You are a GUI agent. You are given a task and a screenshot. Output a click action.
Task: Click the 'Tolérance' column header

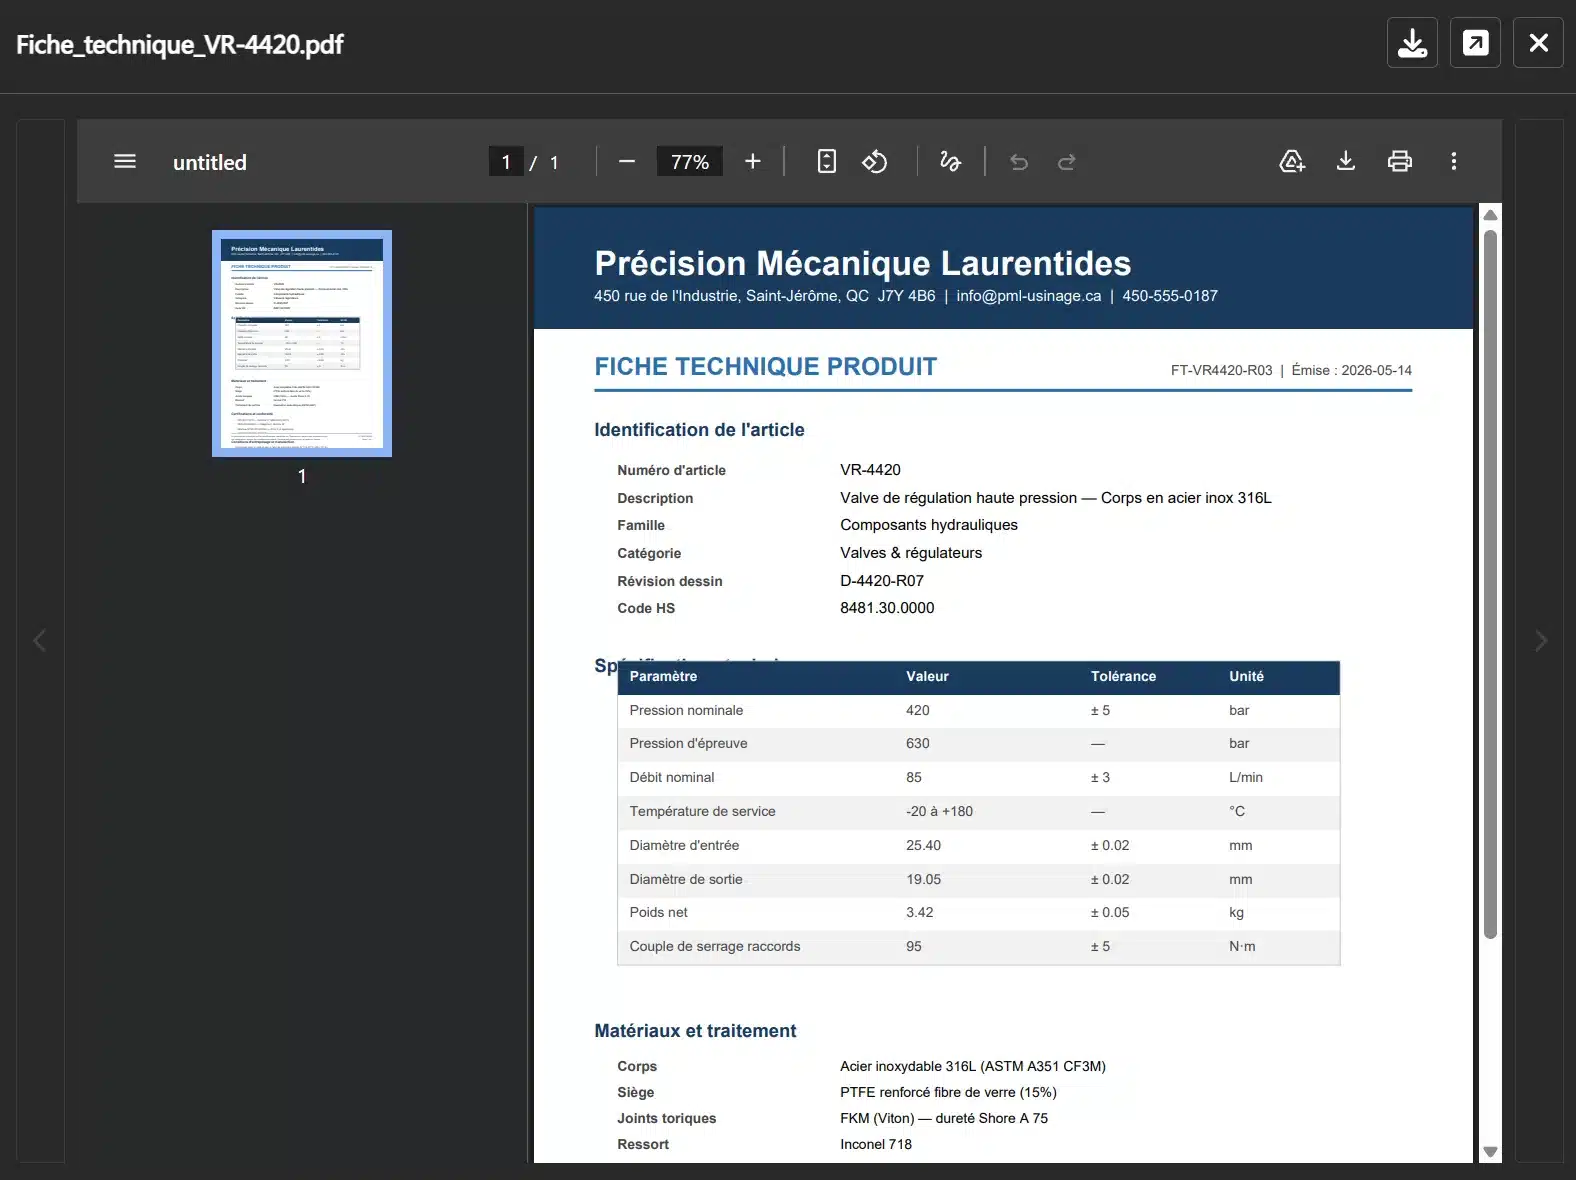click(x=1123, y=677)
